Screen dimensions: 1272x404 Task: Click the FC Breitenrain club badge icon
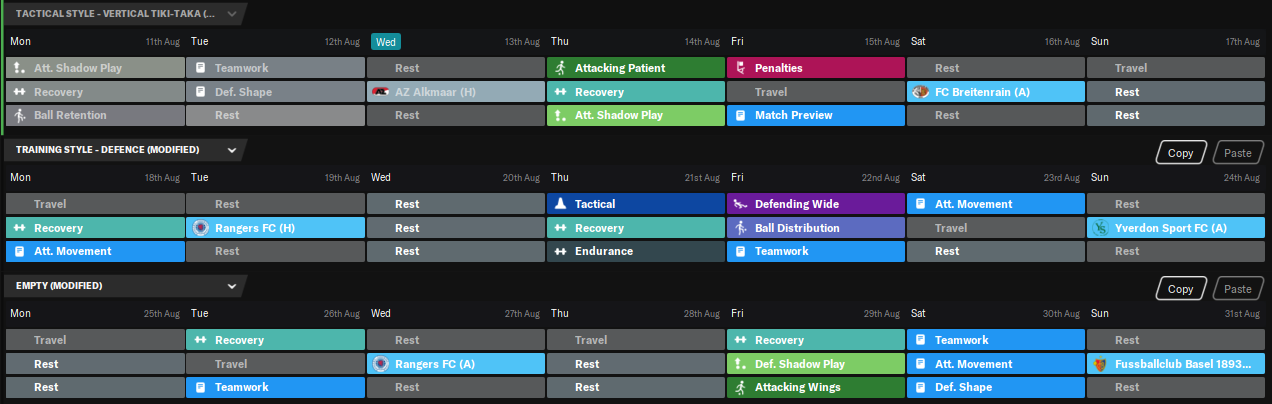point(921,92)
